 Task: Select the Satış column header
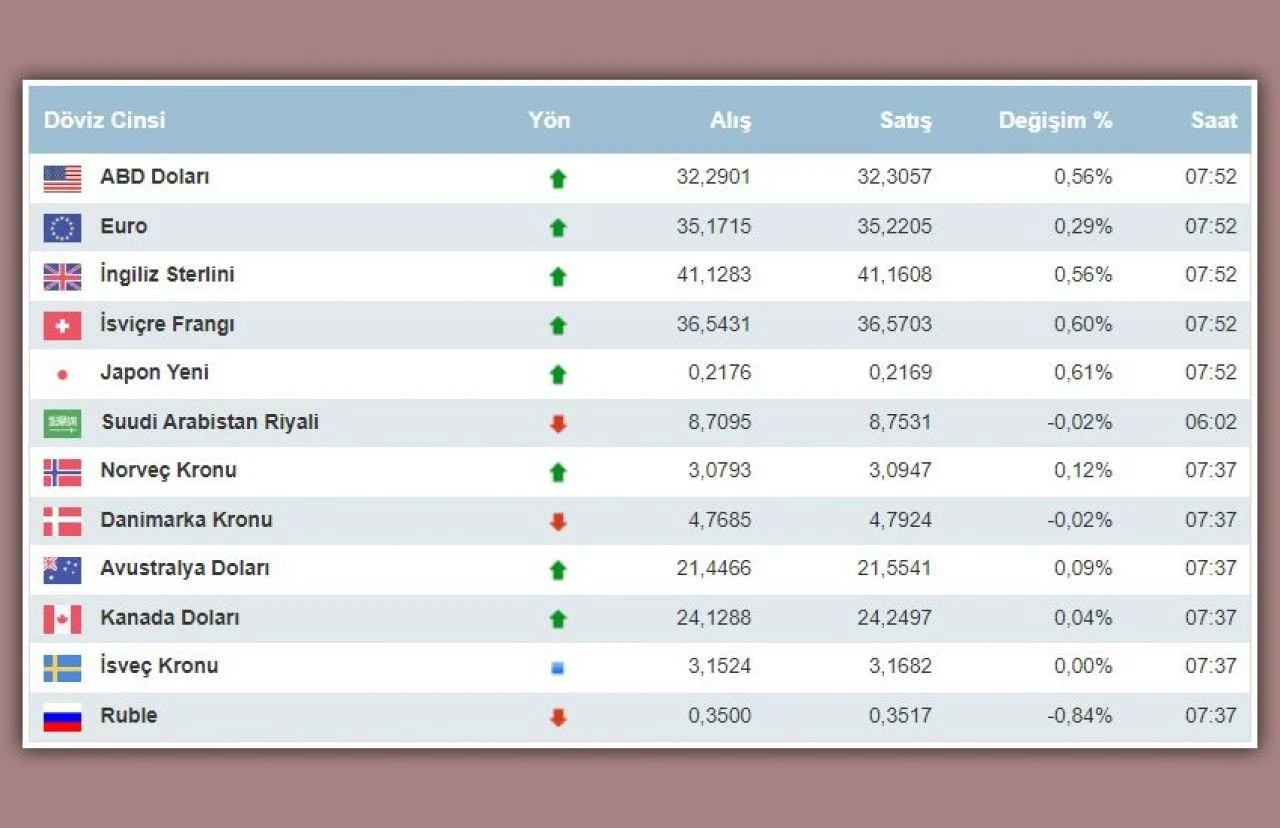(905, 120)
